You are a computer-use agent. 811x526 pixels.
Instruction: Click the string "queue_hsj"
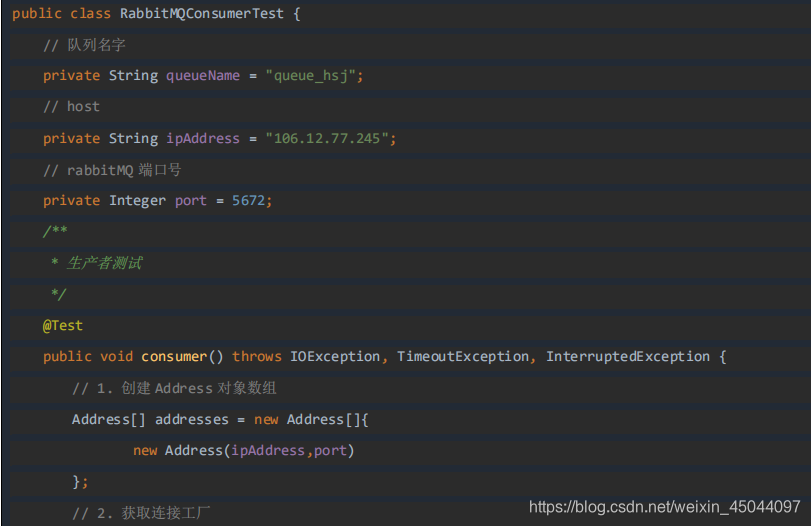311,76
